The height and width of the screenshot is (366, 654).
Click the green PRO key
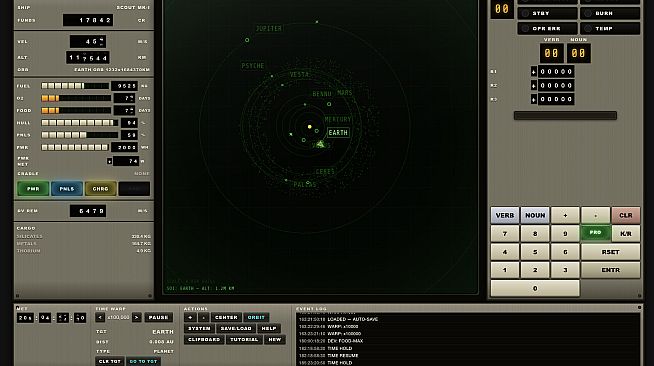pyautogui.click(x=596, y=233)
